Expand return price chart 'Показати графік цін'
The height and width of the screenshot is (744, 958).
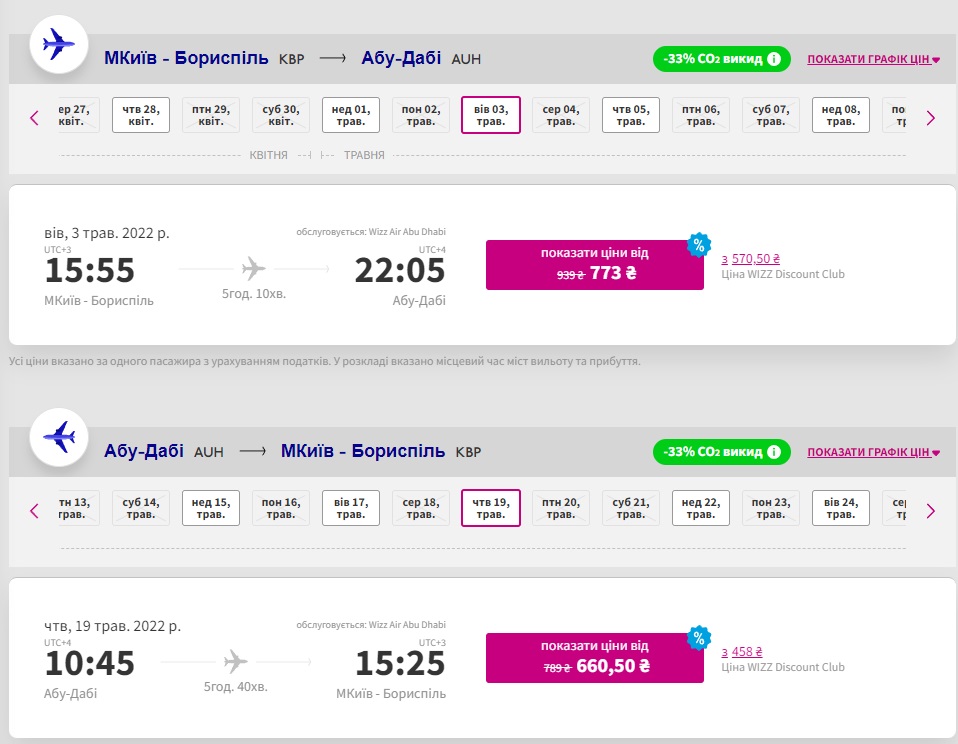click(x=873, y=452)
